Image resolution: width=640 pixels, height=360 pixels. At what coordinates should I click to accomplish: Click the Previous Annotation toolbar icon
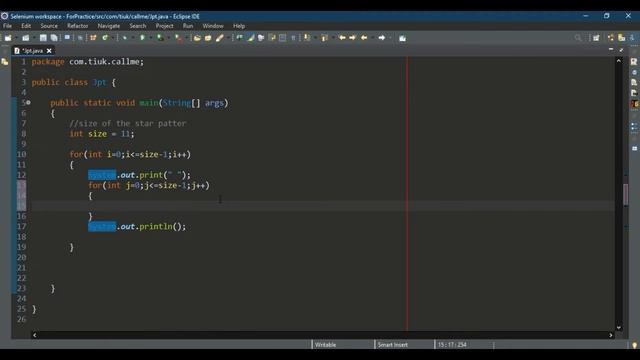click(324, 38)
